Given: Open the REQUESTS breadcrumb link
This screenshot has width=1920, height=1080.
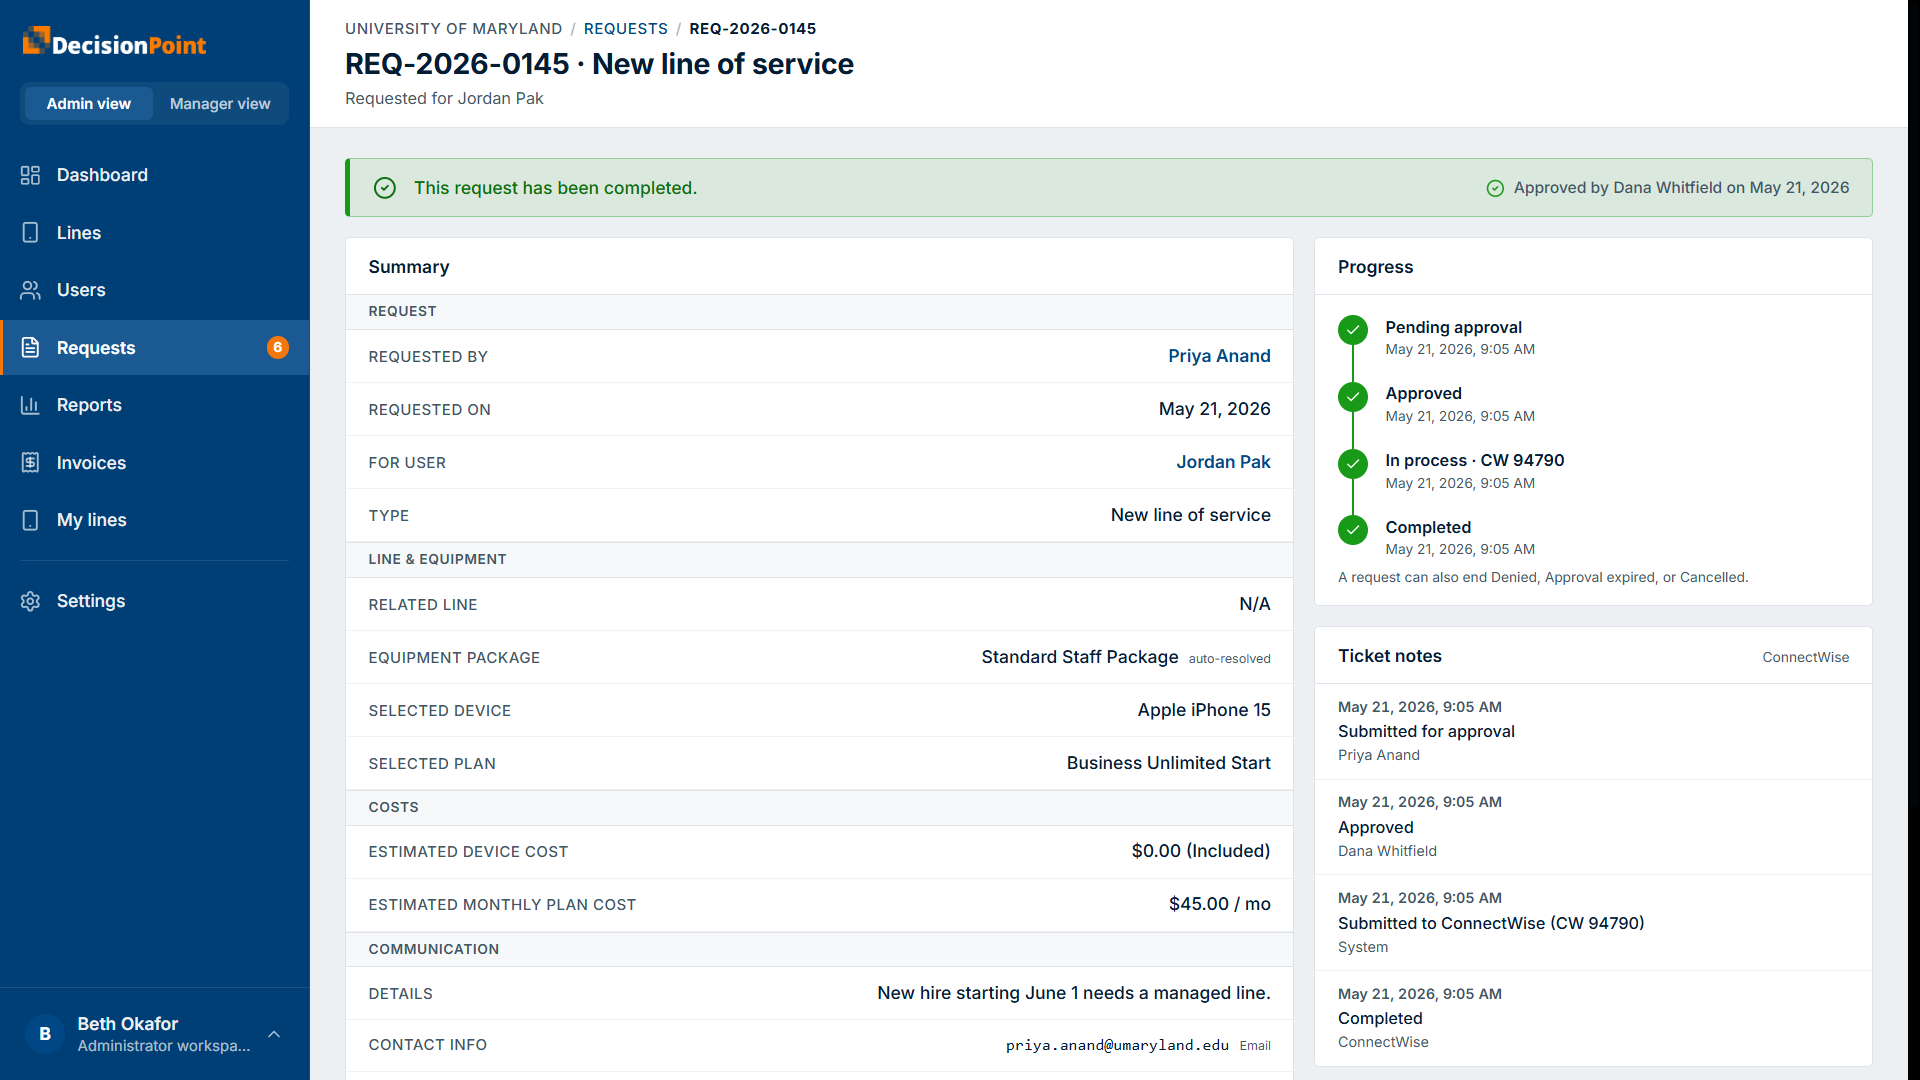Looking at the screenshot, I should click(x=626, y=29).
